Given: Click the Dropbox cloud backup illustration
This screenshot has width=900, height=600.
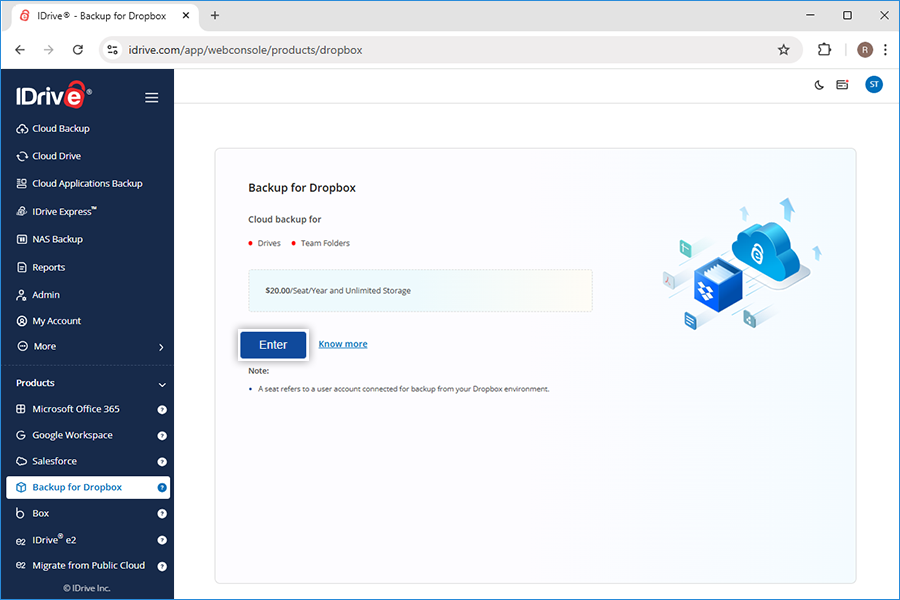Looking at the screenshot, I should click(x=742, y=264).
